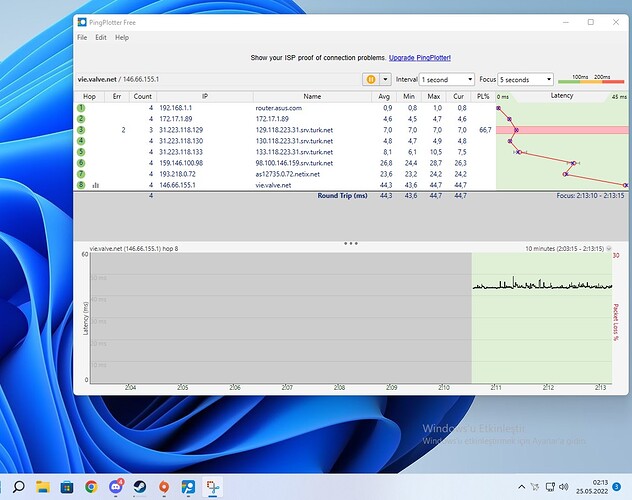Image resolution: width=632 pixels, height=500 pixels.
Task: Click the Count column header
Action: tap(143, 97)
